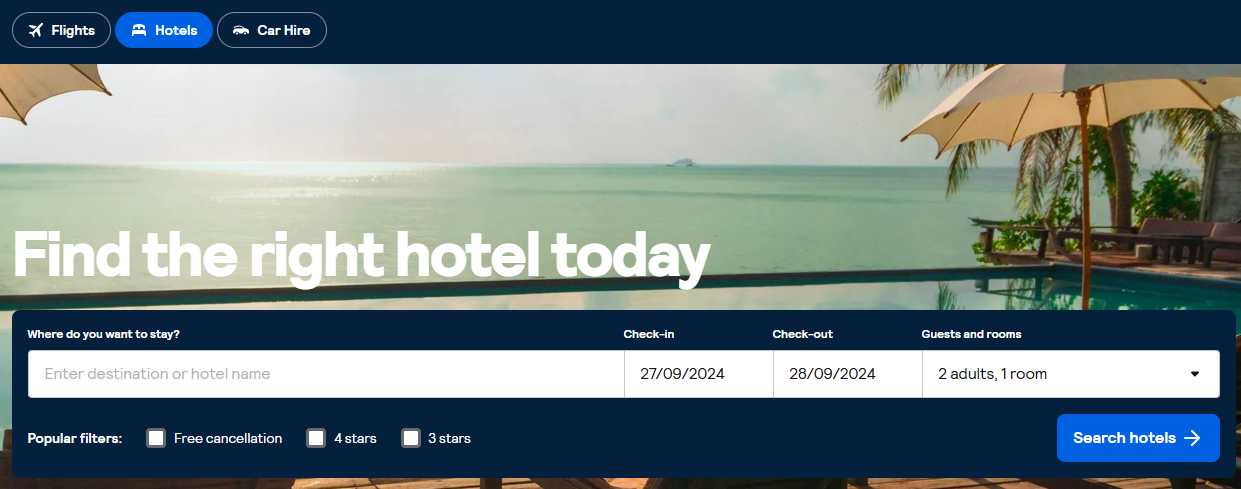Focus the destination or hotel name field

coord(326,374)
